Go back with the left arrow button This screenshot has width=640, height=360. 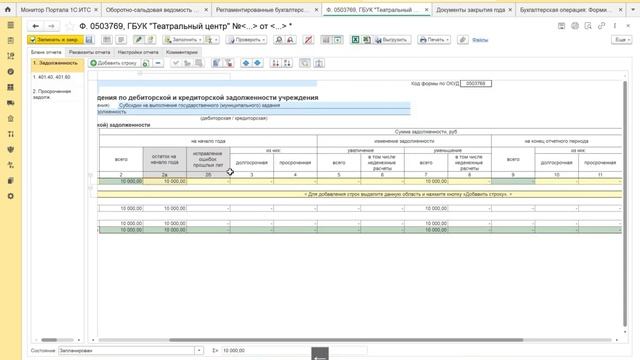[36, 26]
